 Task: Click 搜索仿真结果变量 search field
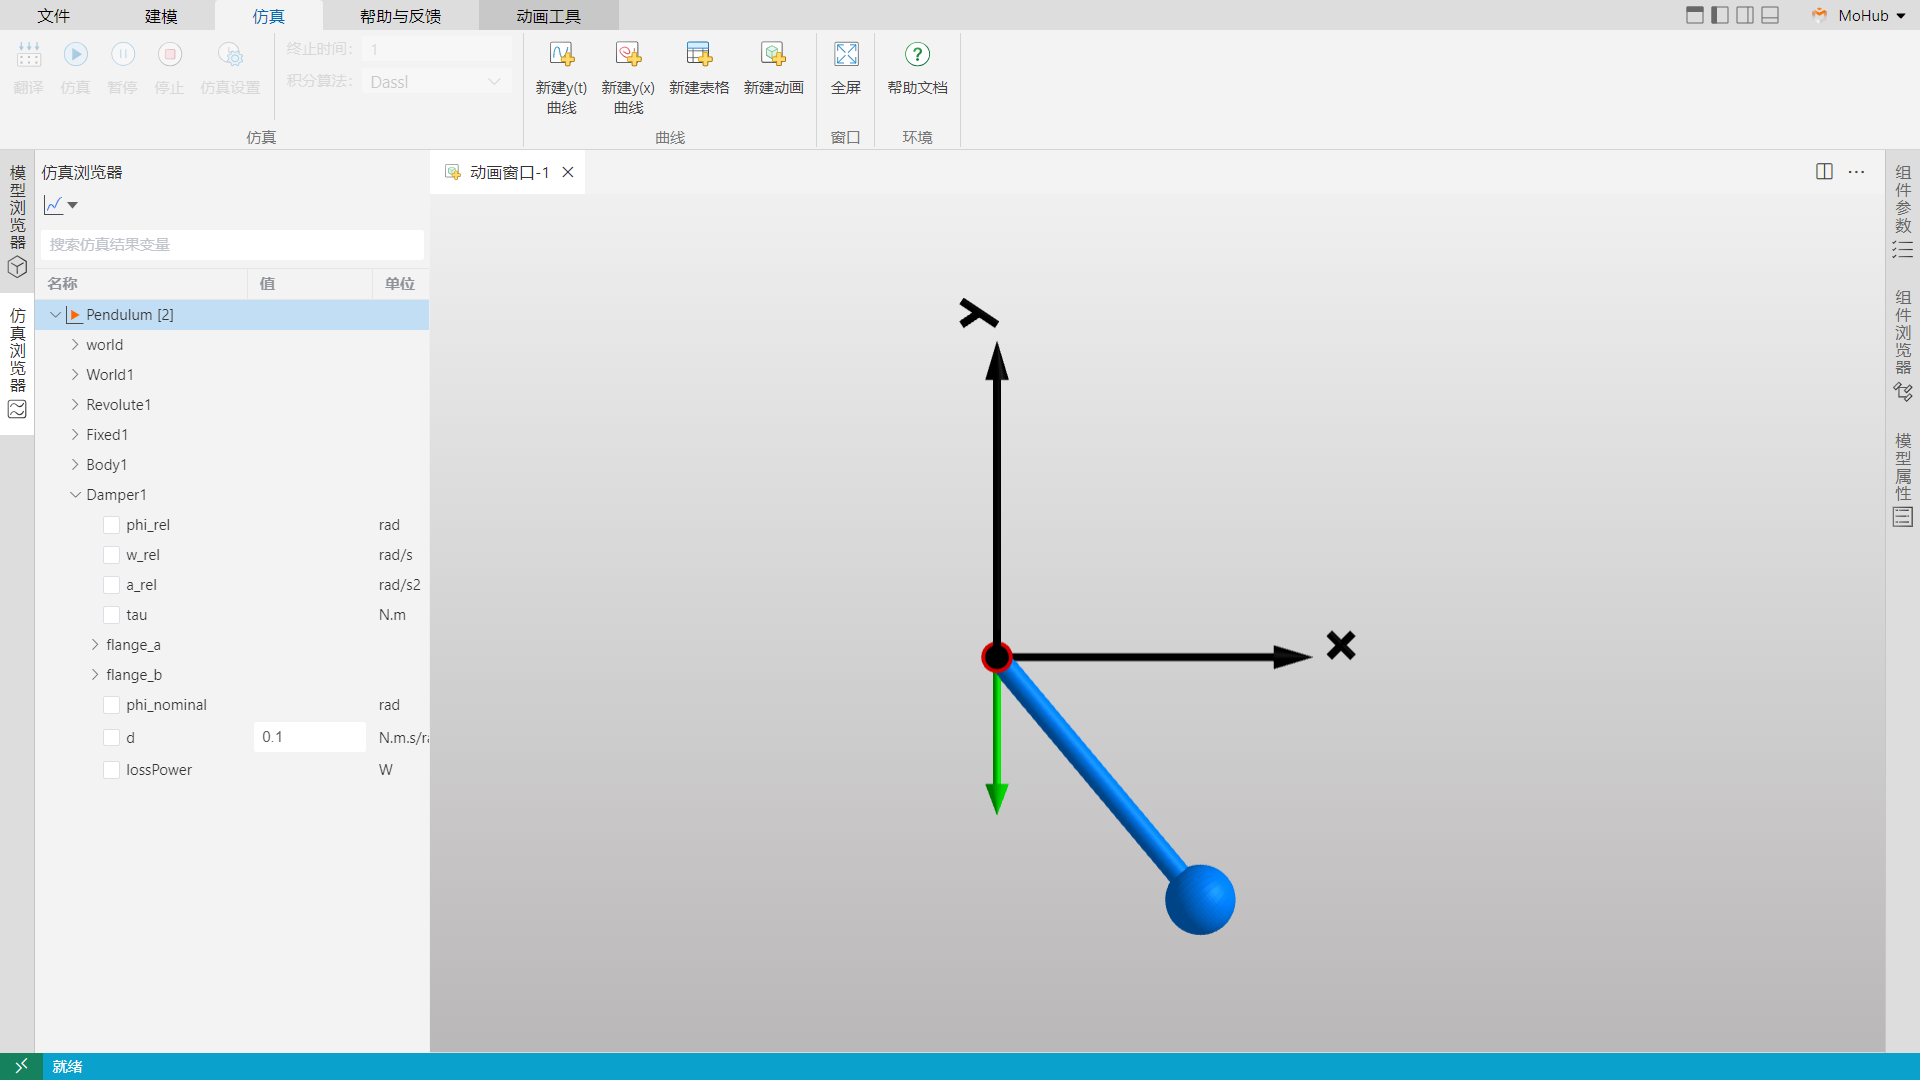click(232, 245)
